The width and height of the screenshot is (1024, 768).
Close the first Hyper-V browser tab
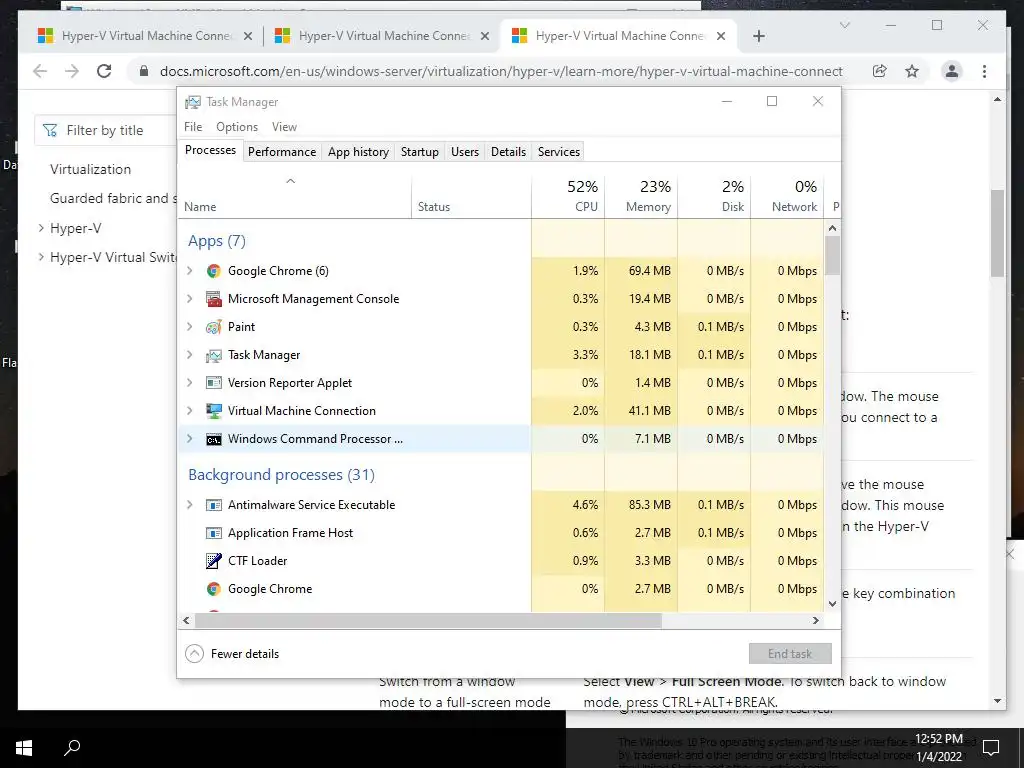(x=248, y=37)
